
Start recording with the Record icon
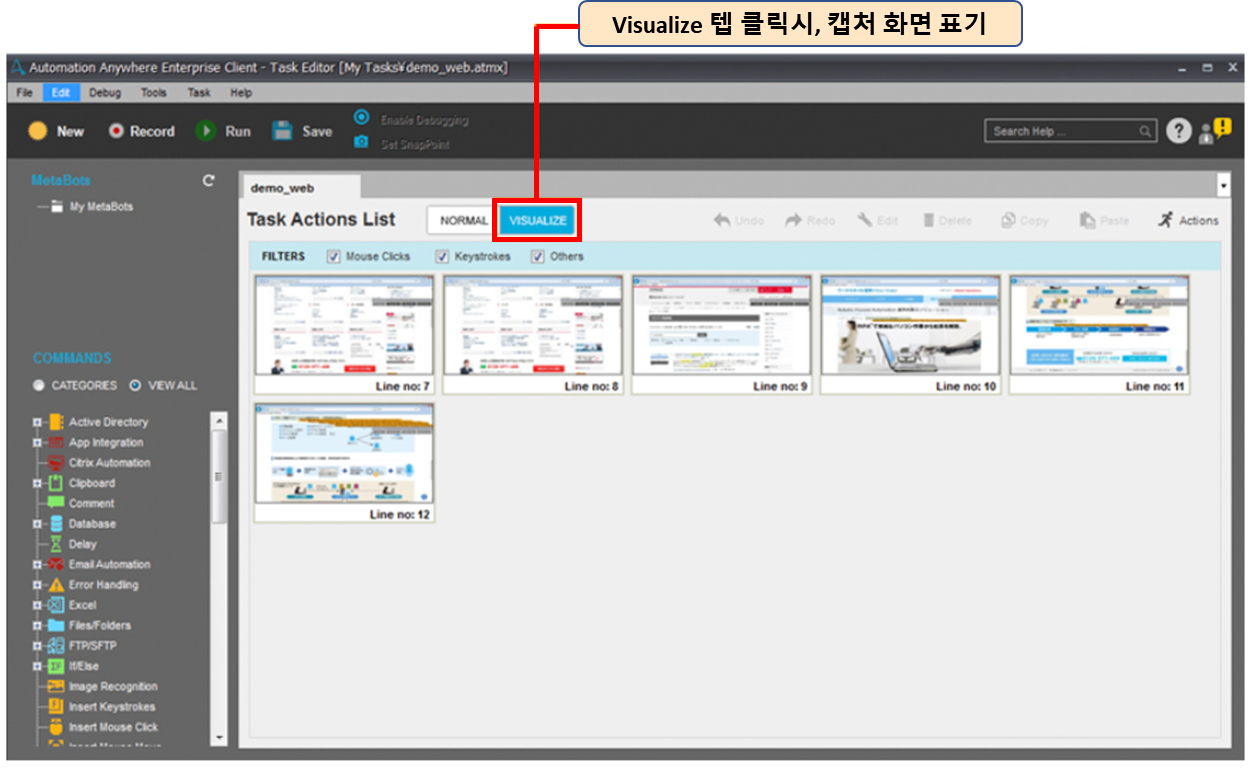[116, 131]
